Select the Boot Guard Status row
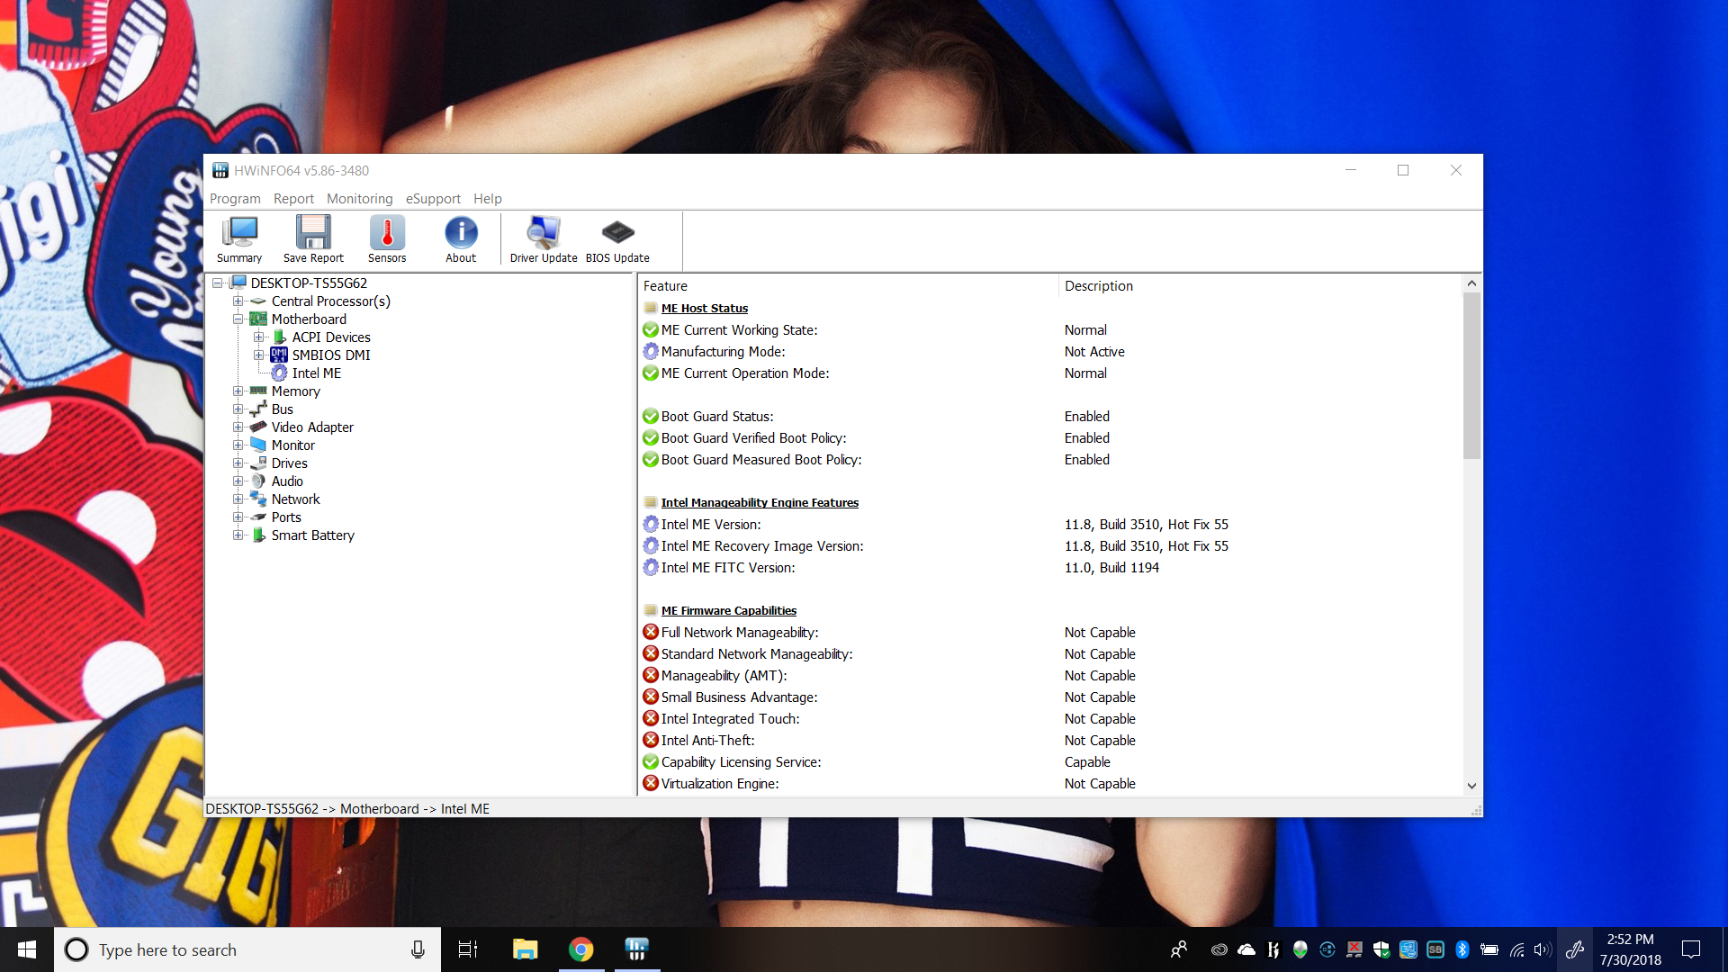The width and height of the screenshot is (1728, 972). pos(1050,416)
